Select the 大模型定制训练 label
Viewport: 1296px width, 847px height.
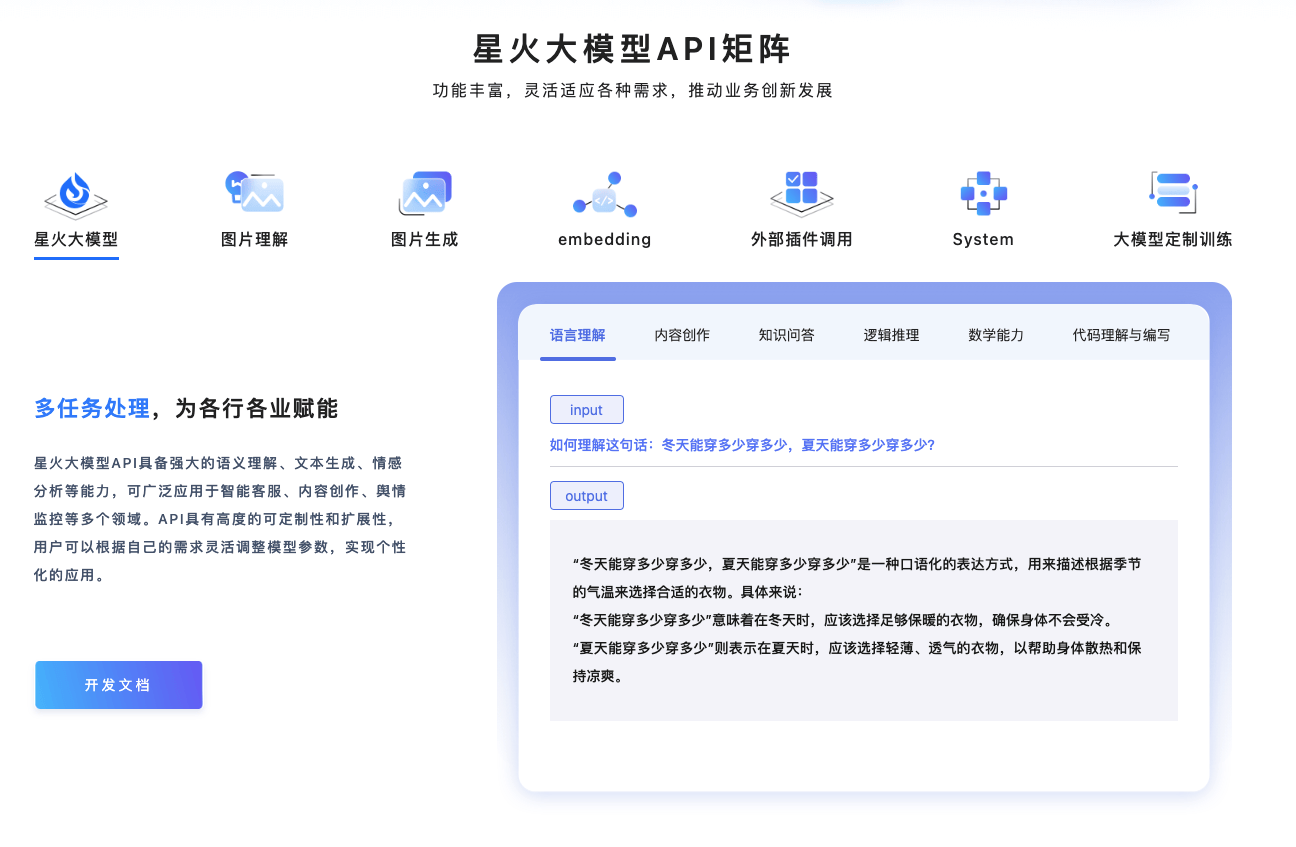[1173, 240]
